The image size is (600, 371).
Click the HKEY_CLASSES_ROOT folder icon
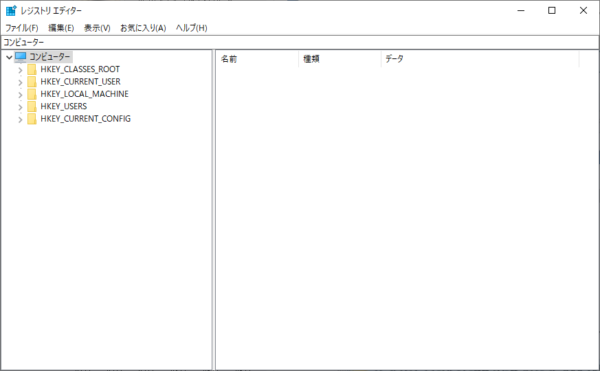tap(32, 70)
